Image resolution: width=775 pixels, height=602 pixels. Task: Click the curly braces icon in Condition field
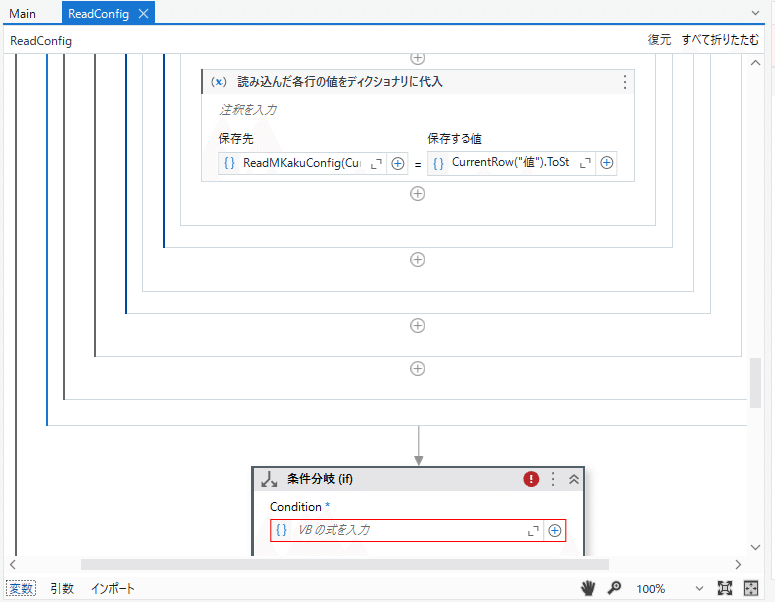click(x=281, y=530)
